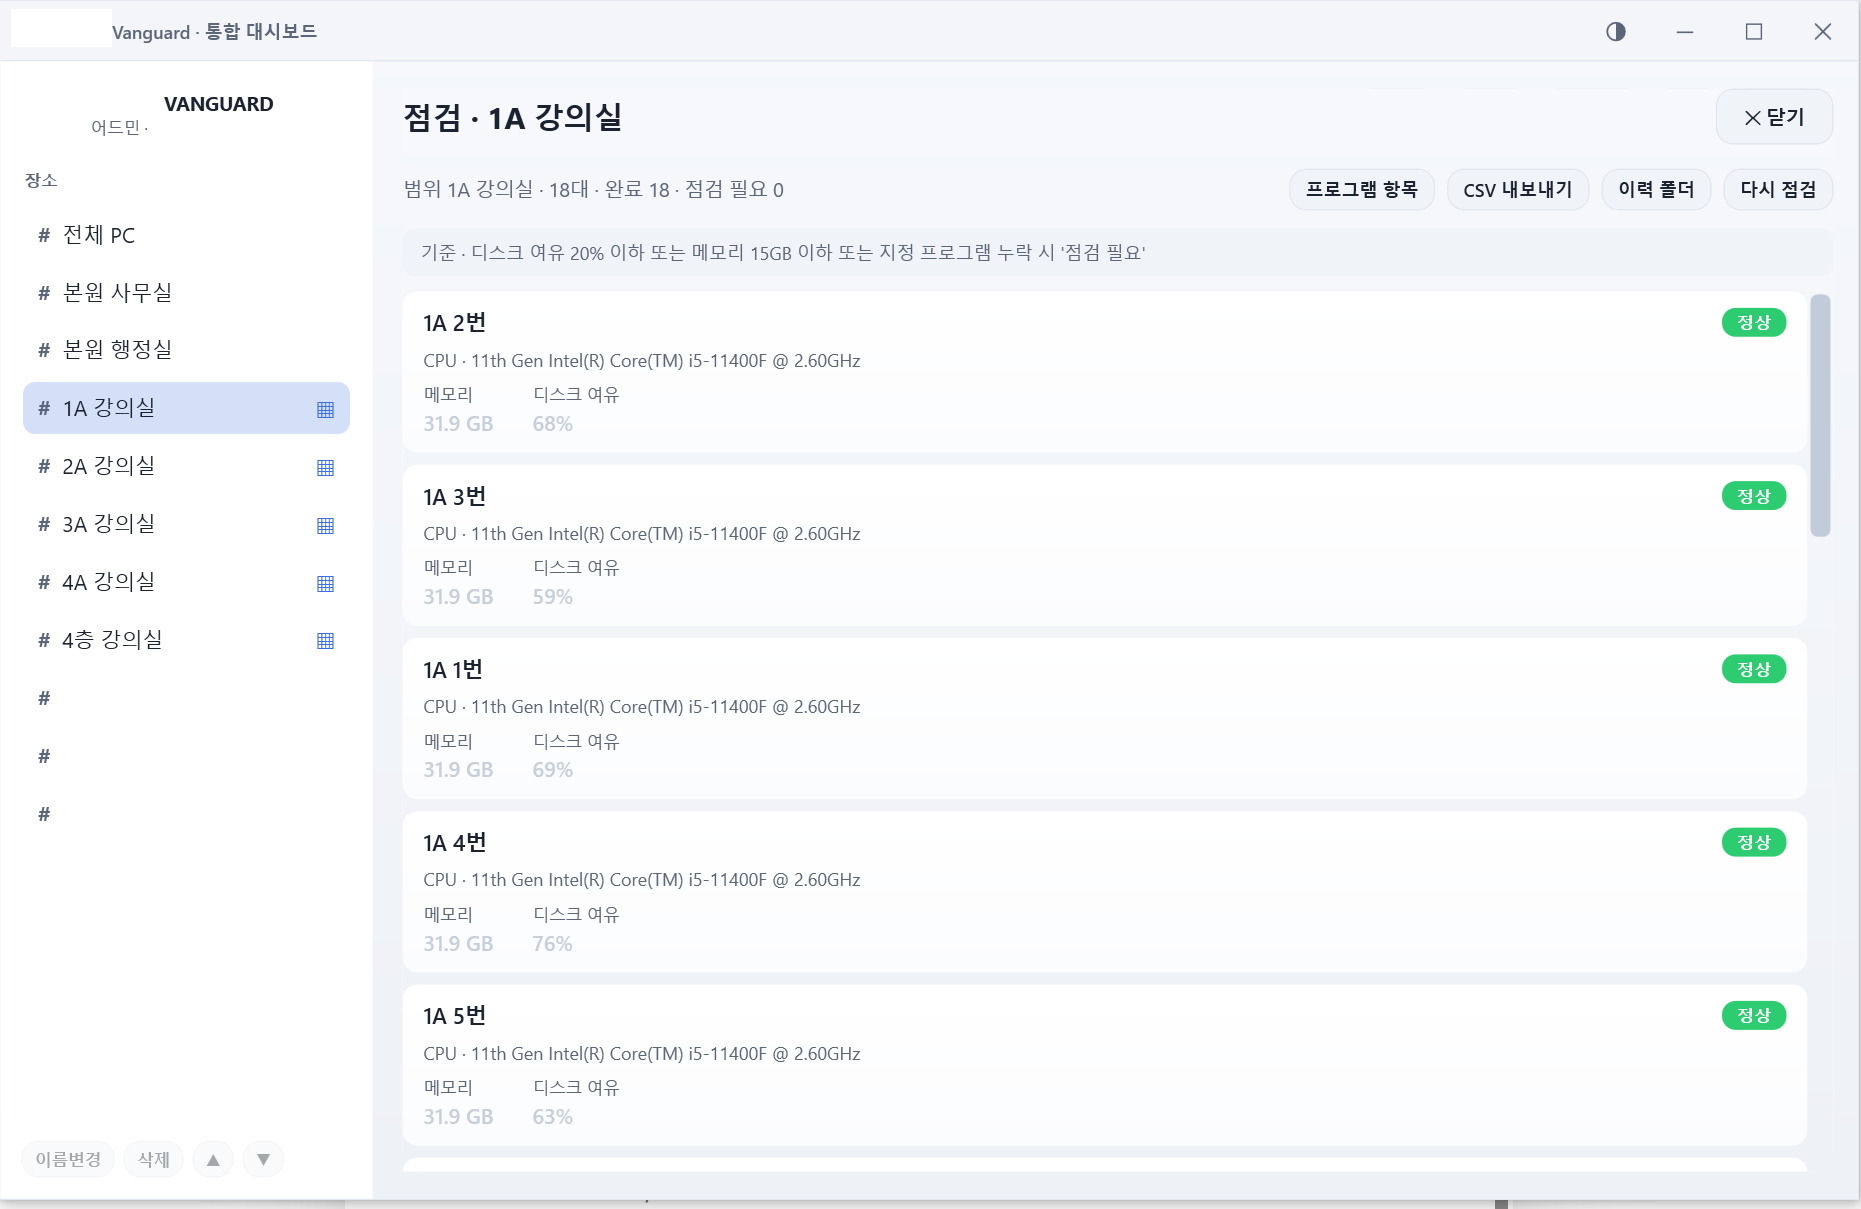Select 4A 강의실 location
Screen dimensions: 1861x1209
click(186, 582)
